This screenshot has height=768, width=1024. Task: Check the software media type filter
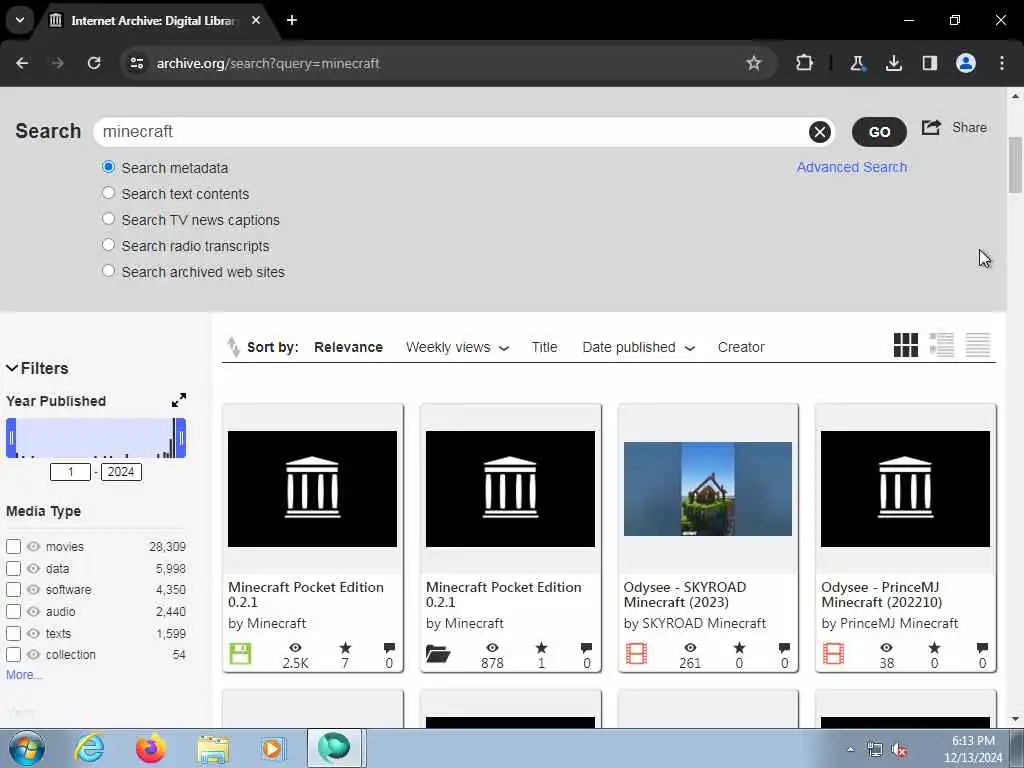14,590
